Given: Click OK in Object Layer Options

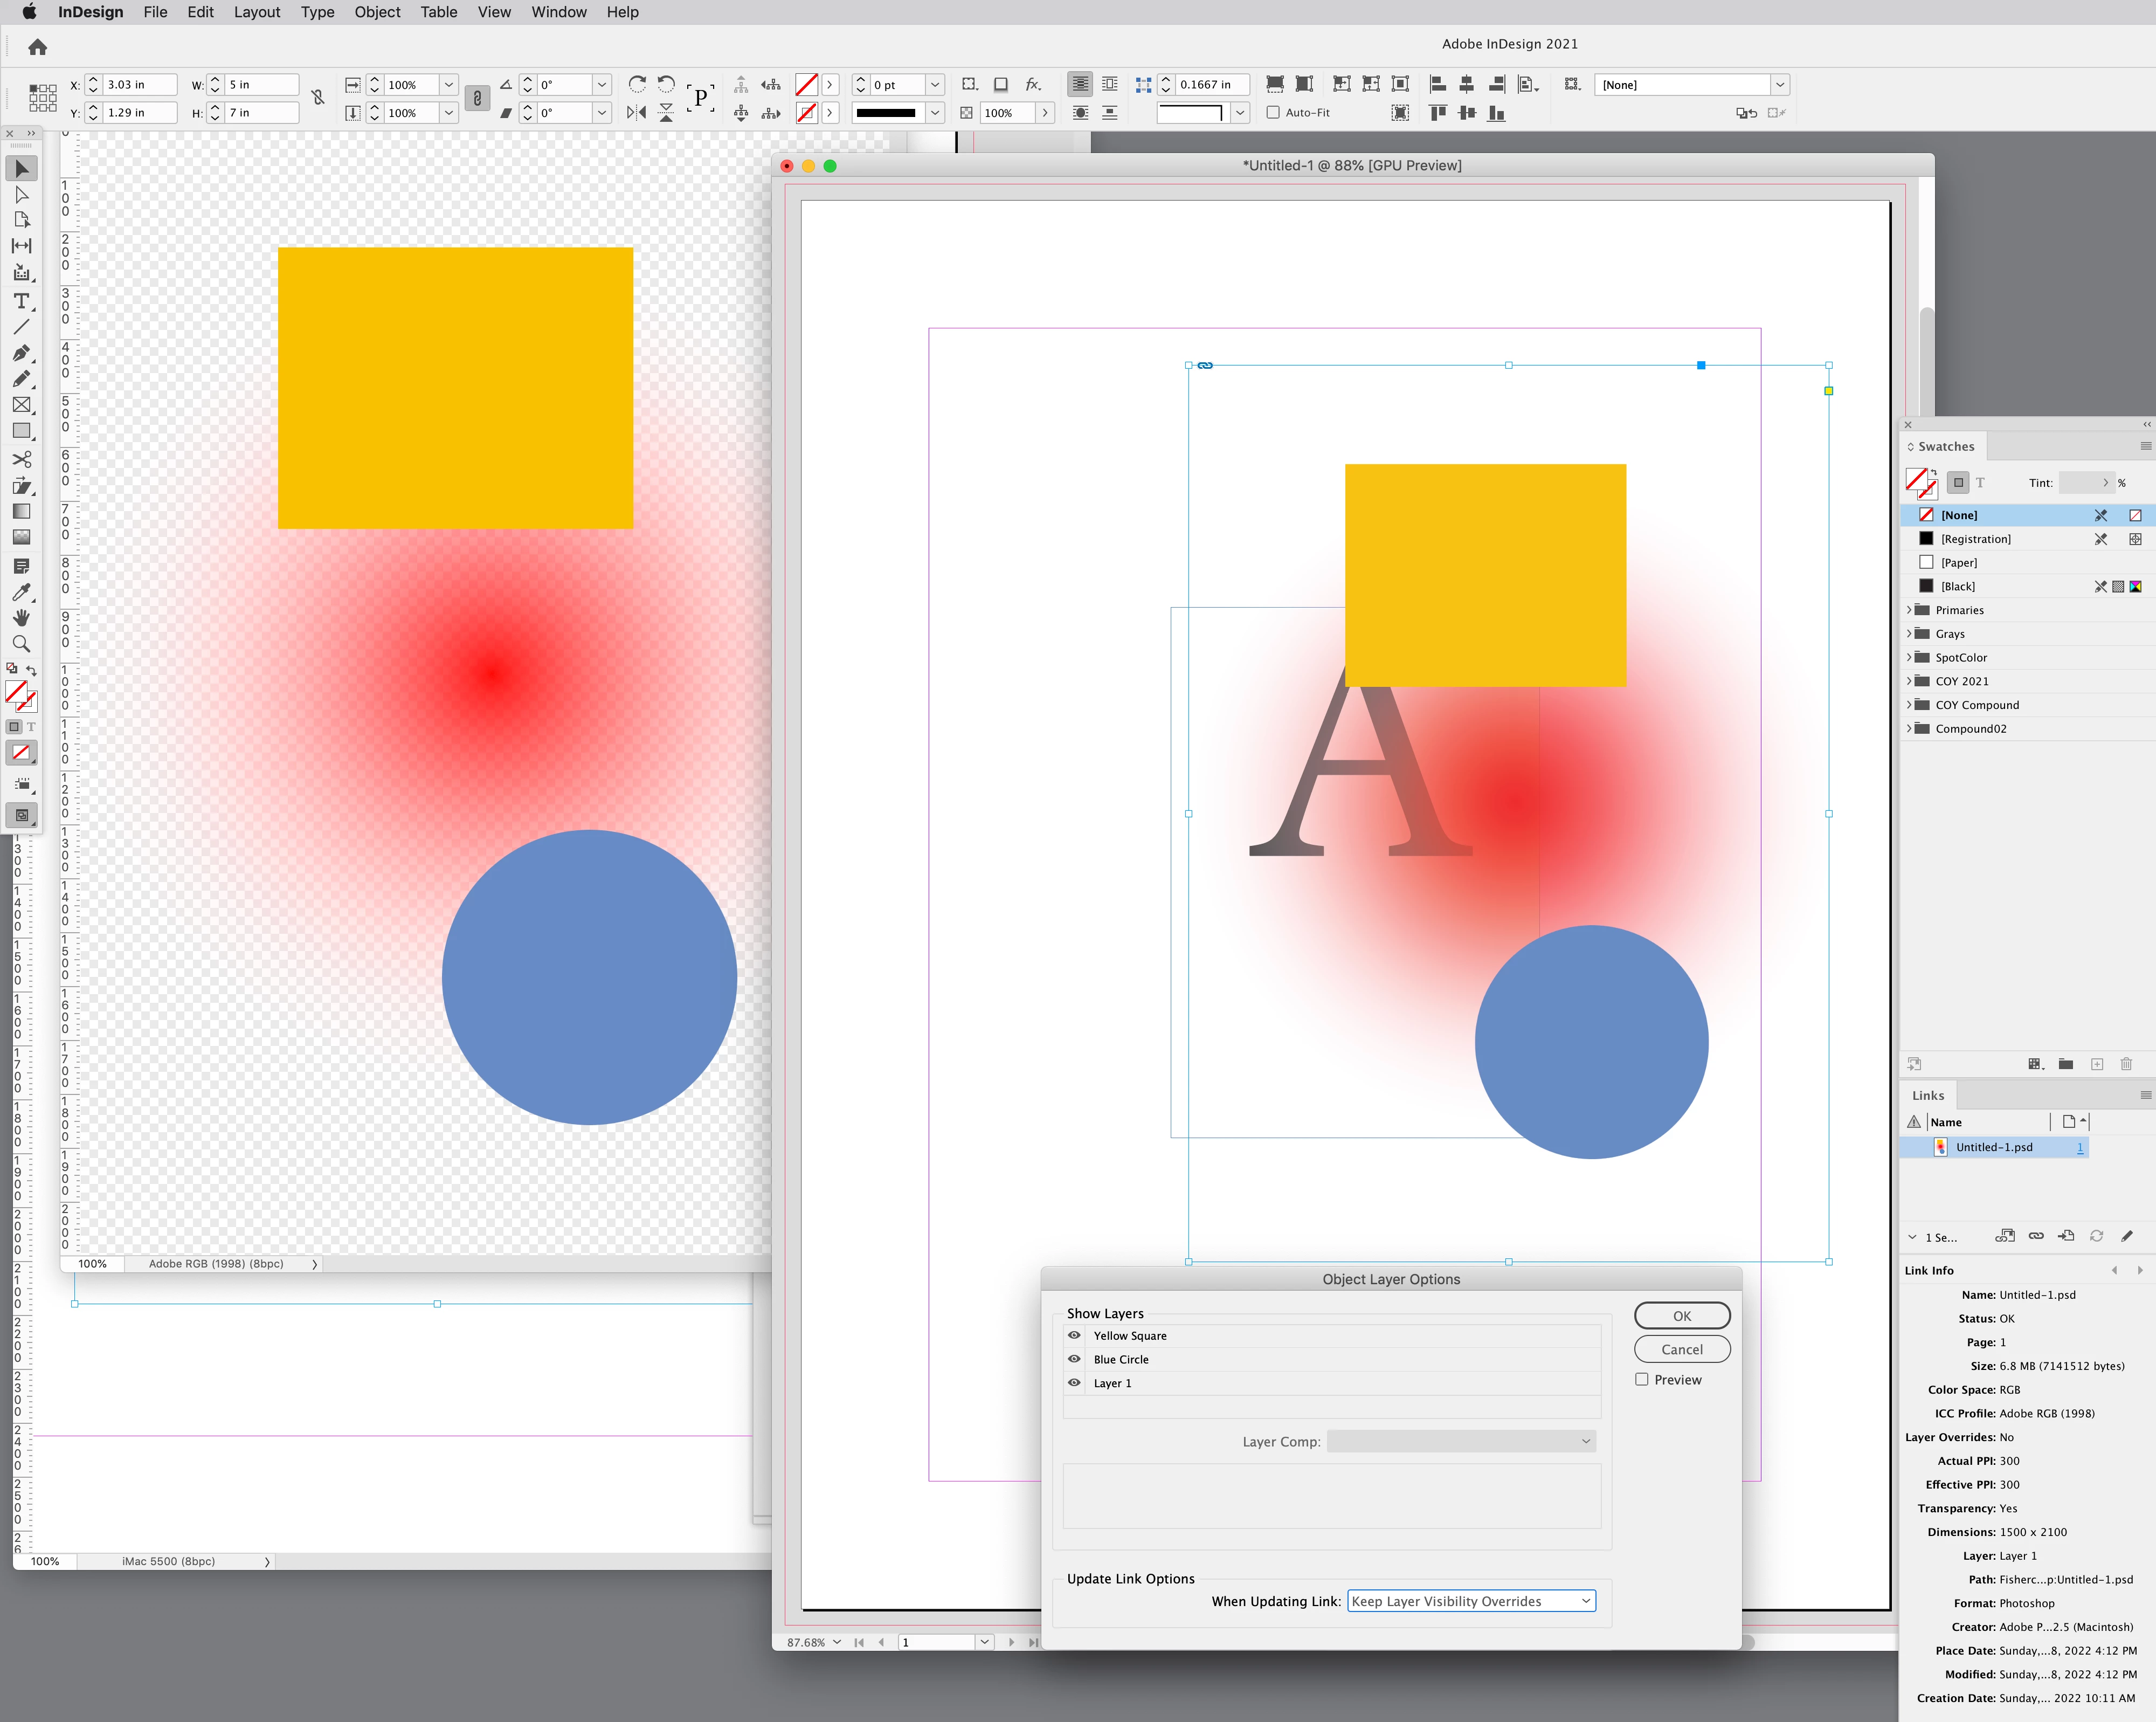Looking at the screenshot, I should pyautogui.click(x=1681, y=1315).
